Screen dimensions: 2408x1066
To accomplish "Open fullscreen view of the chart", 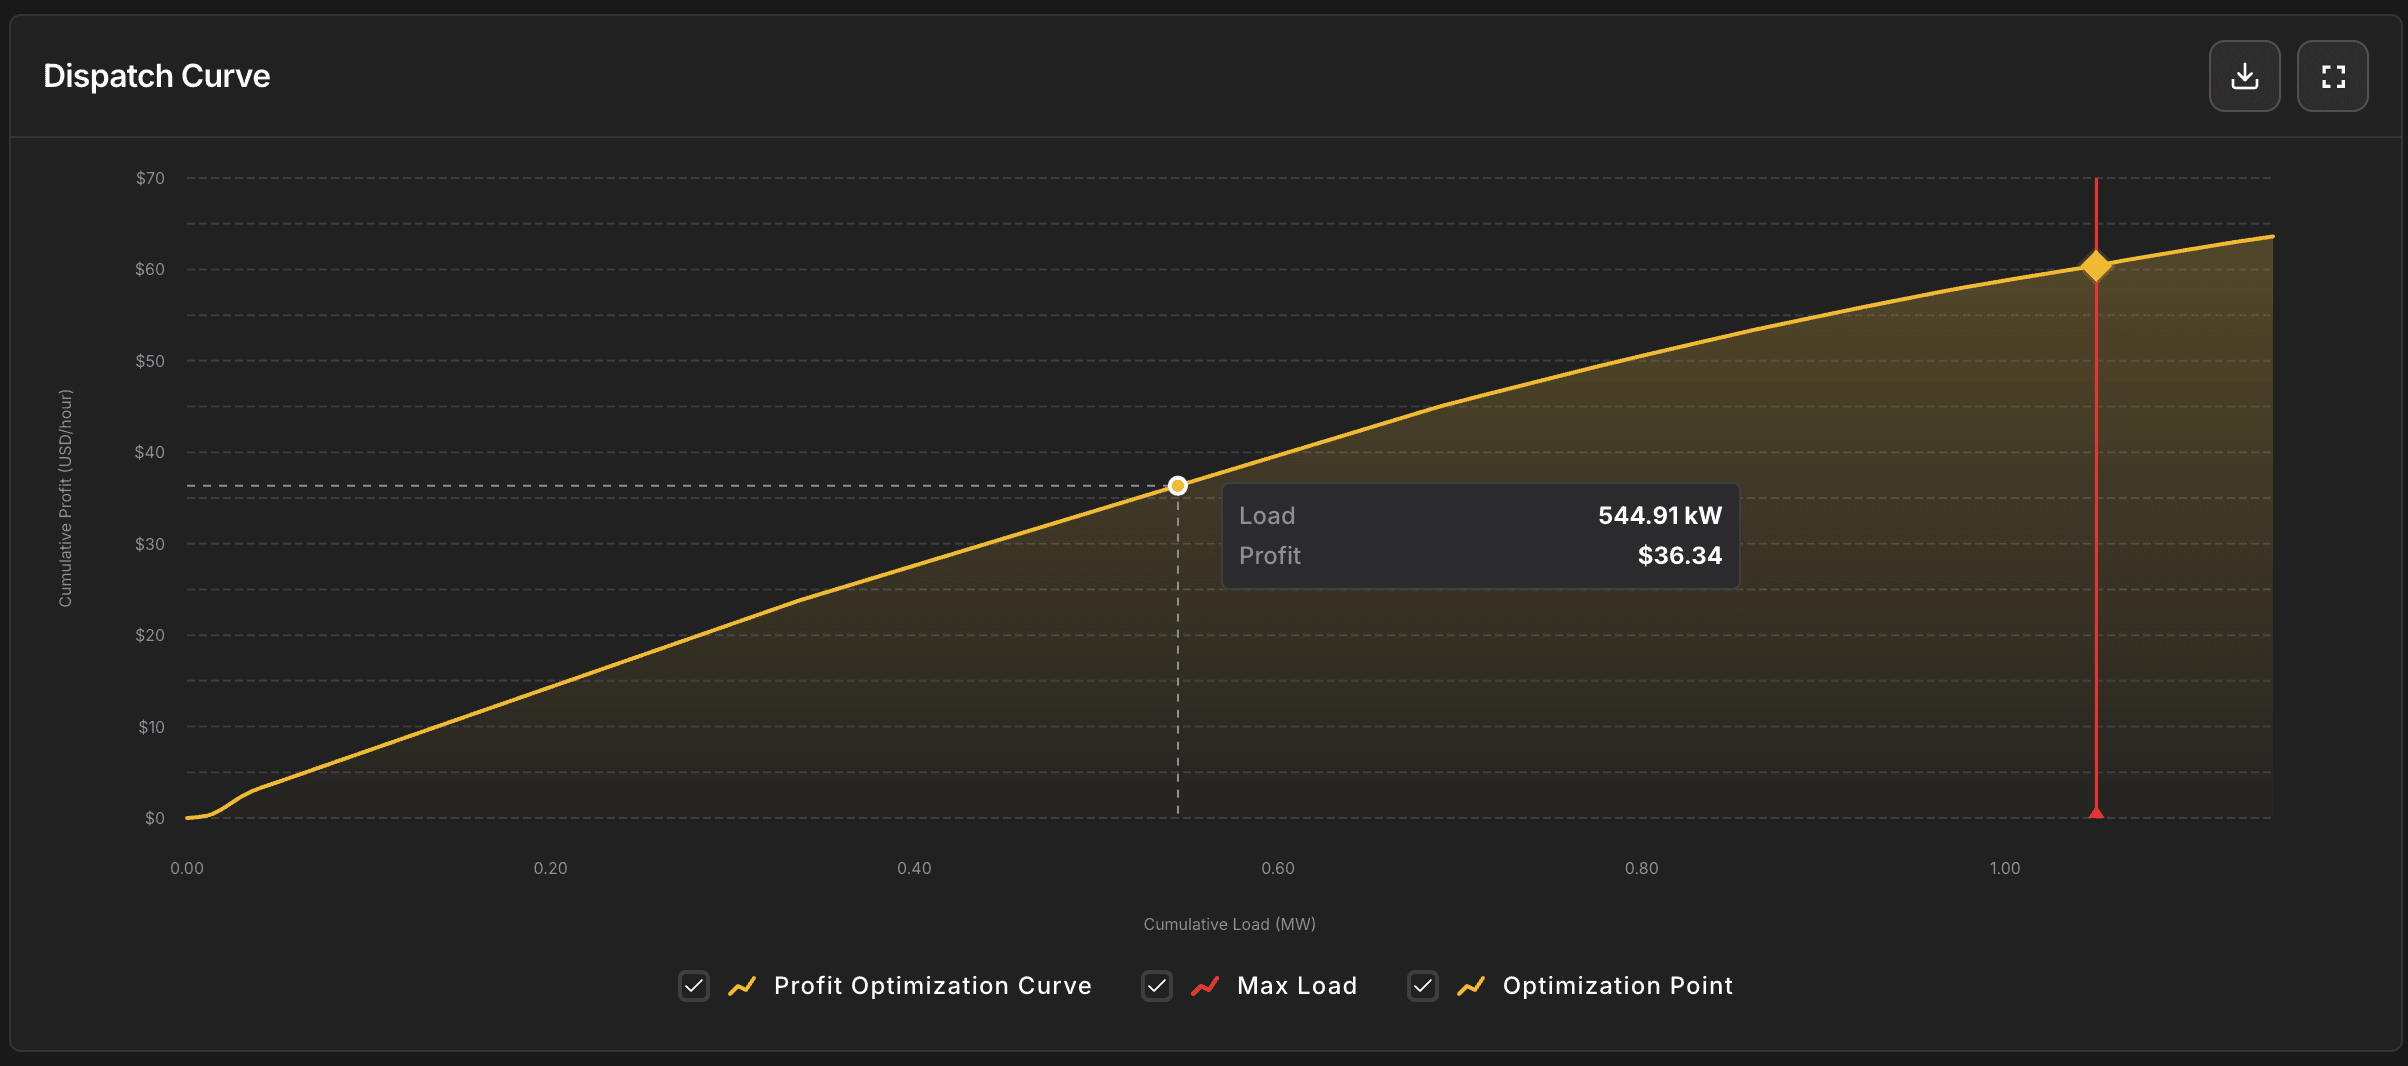I will pyautogui.click(x=2332, y=75).
